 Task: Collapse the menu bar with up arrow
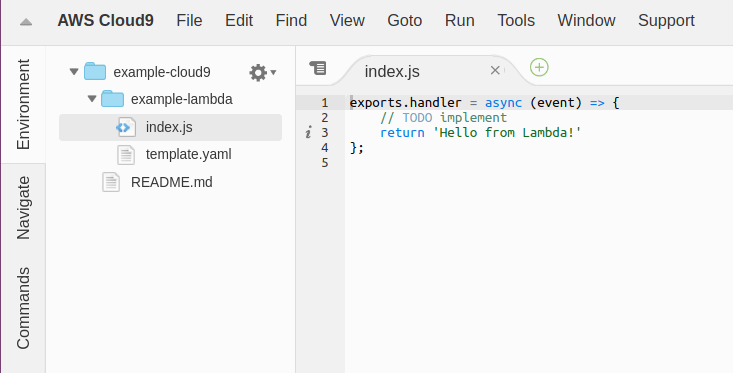pos(26,22)
